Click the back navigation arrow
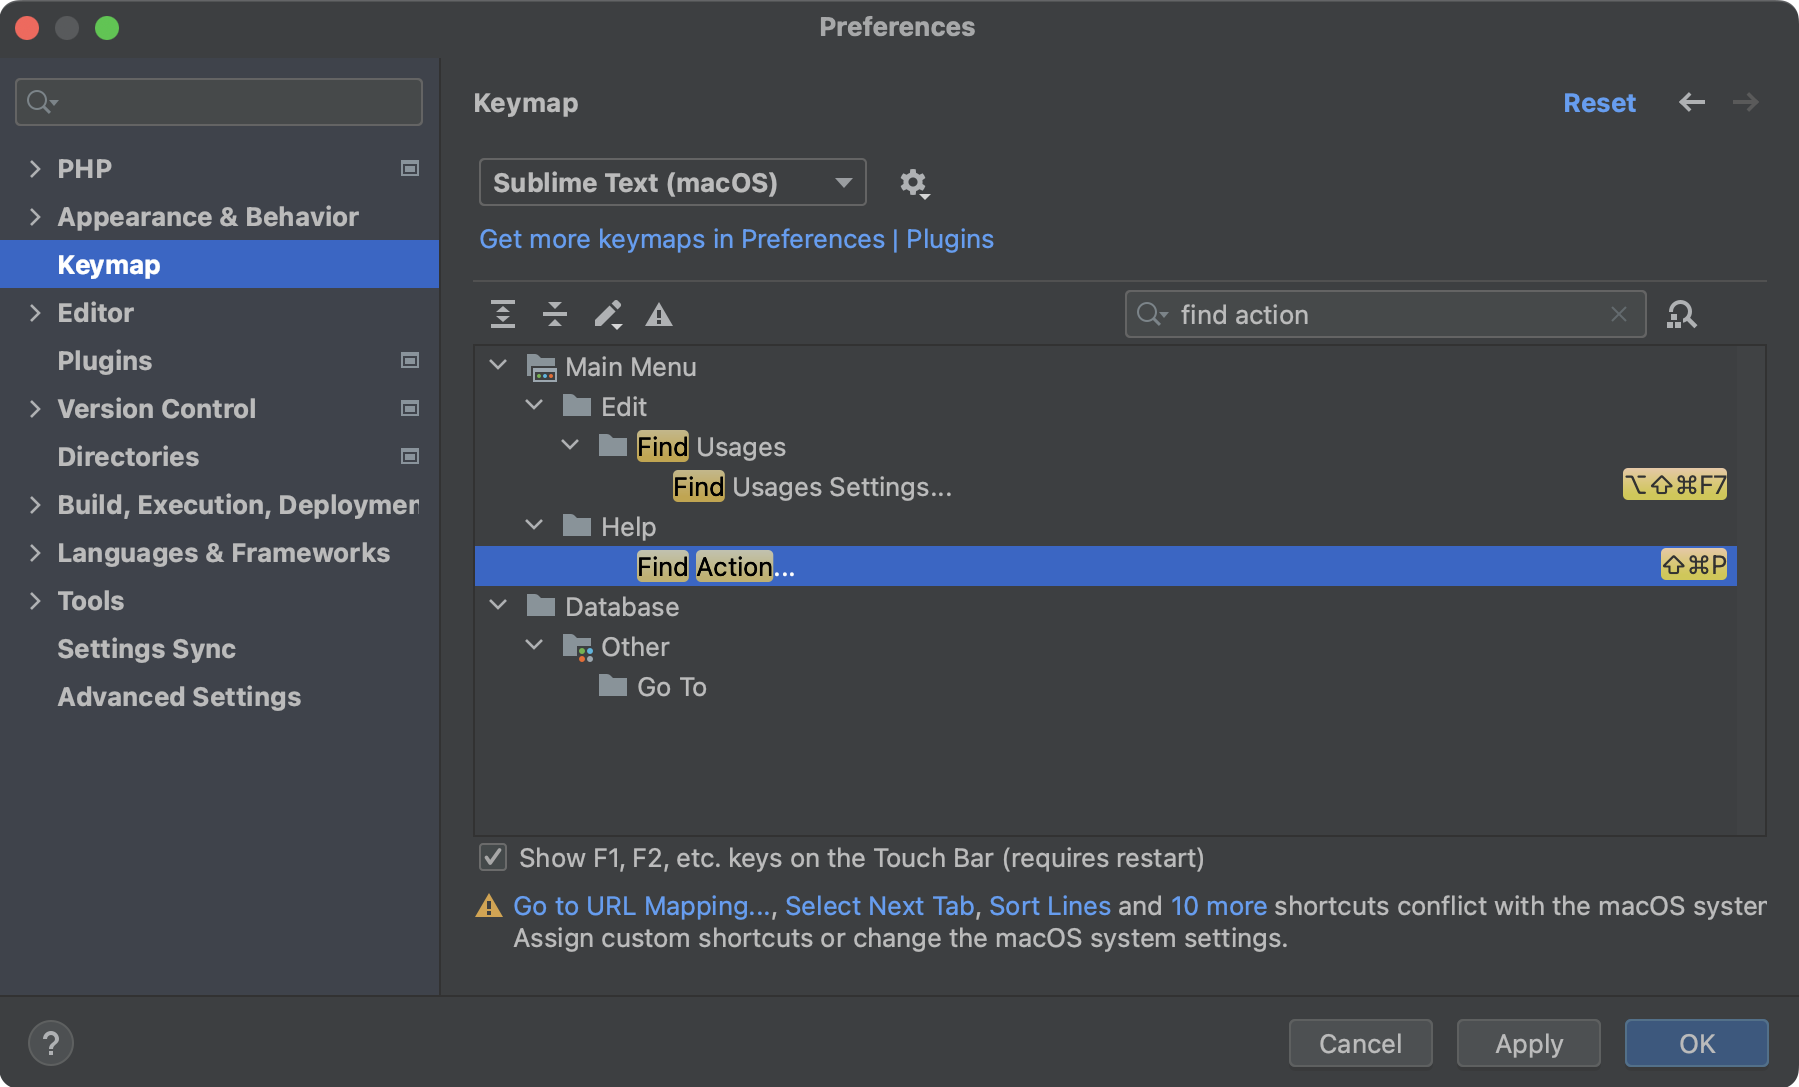Screen dimensions: 1799x1087 1692,103
